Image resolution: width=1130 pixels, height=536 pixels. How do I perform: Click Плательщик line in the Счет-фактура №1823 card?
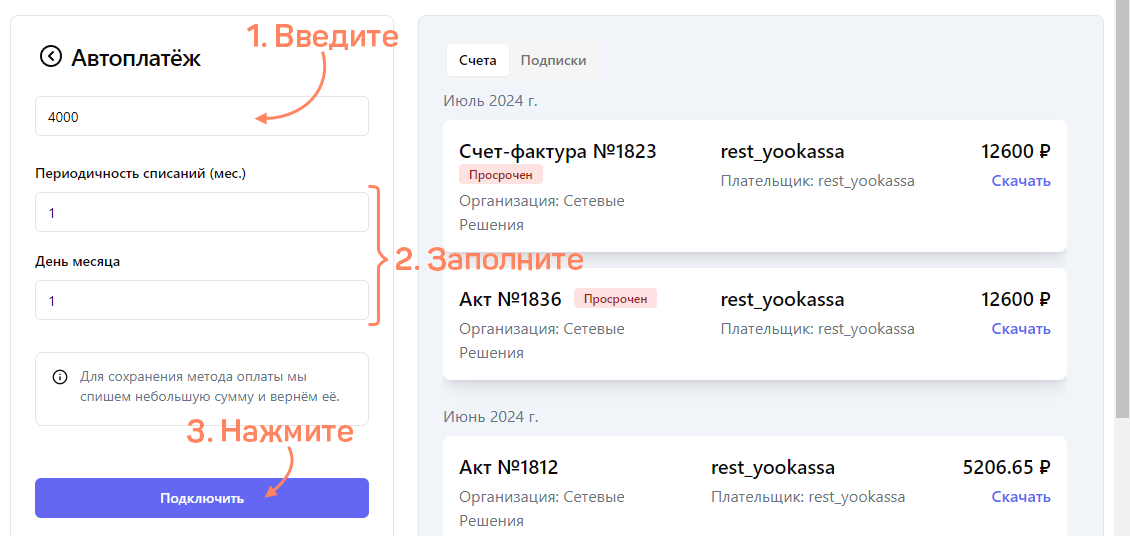(x=817, y=182)
